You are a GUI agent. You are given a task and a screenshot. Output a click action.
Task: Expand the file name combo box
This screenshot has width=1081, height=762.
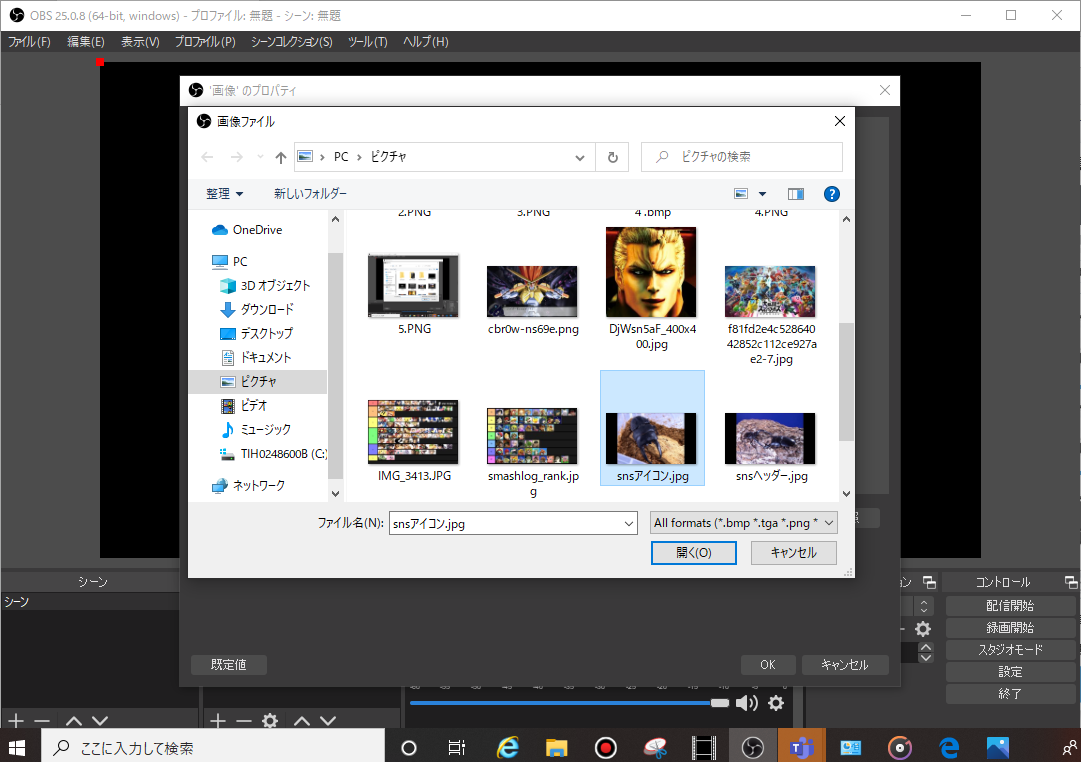pos(629,523)
